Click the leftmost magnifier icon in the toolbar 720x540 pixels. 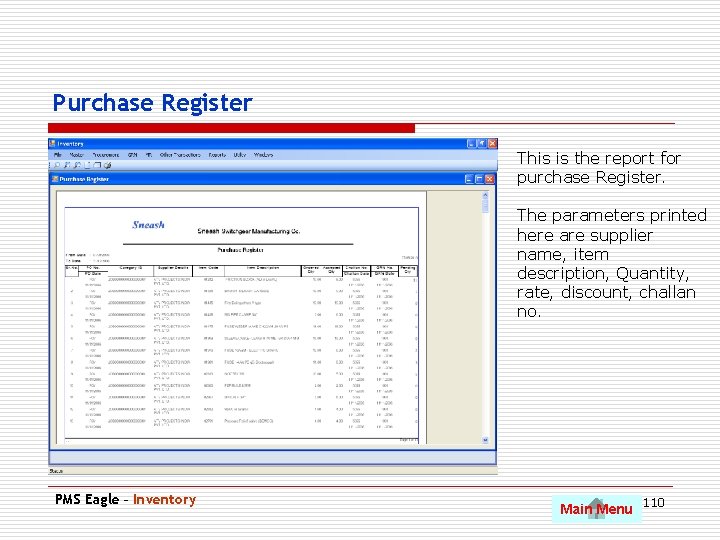click(x=57, y=165)
